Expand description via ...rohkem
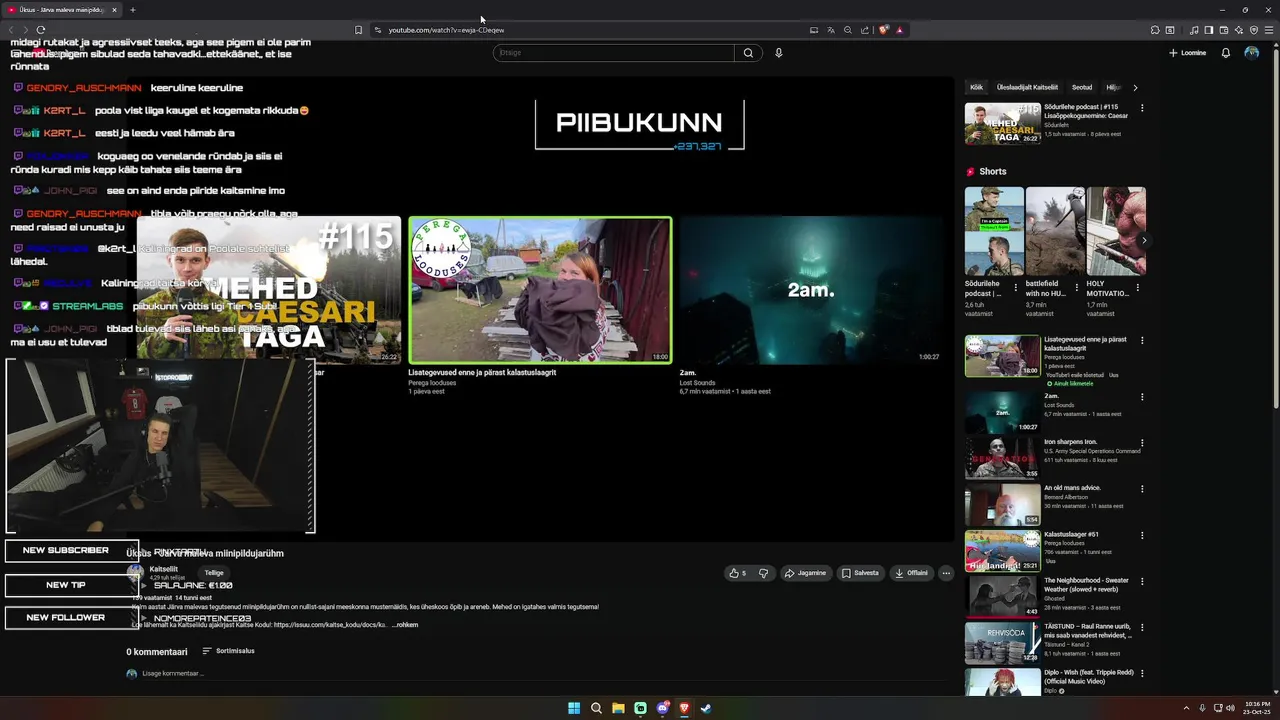Image resolution: width=1280 pixels, height=720 pixels. click(x=405, y=625)
